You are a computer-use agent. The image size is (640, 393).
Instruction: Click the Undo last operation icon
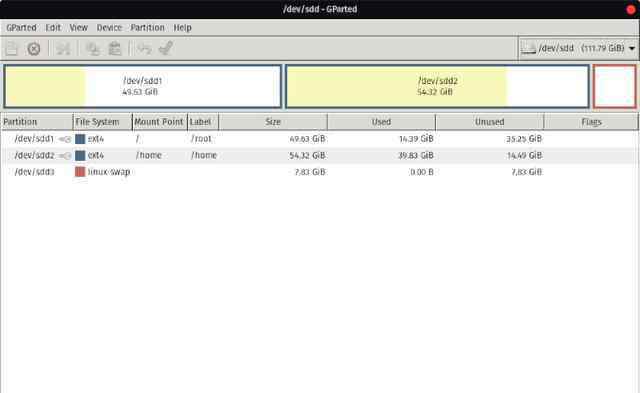[x=144, y=49]
